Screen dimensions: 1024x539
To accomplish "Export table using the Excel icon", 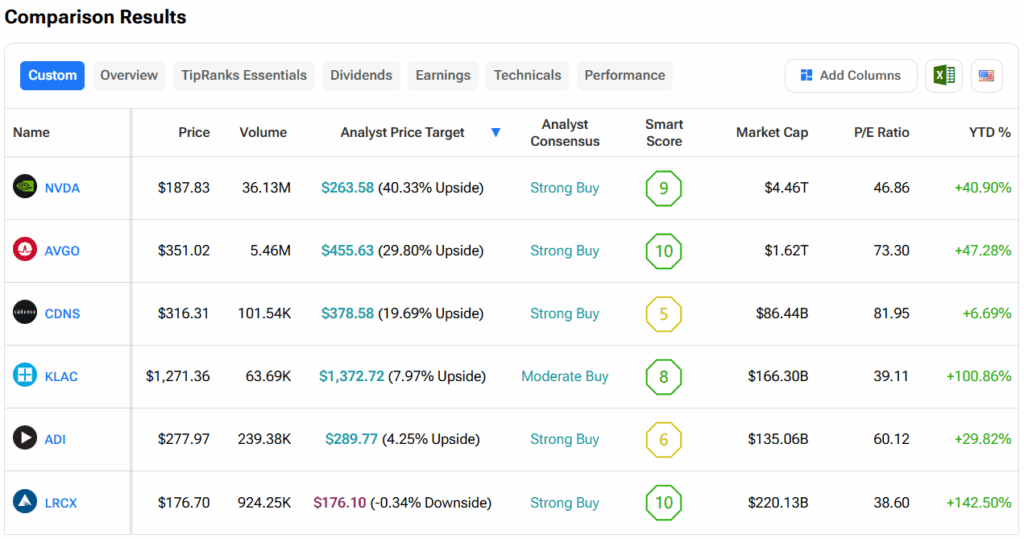I will (x=943, y=76).
